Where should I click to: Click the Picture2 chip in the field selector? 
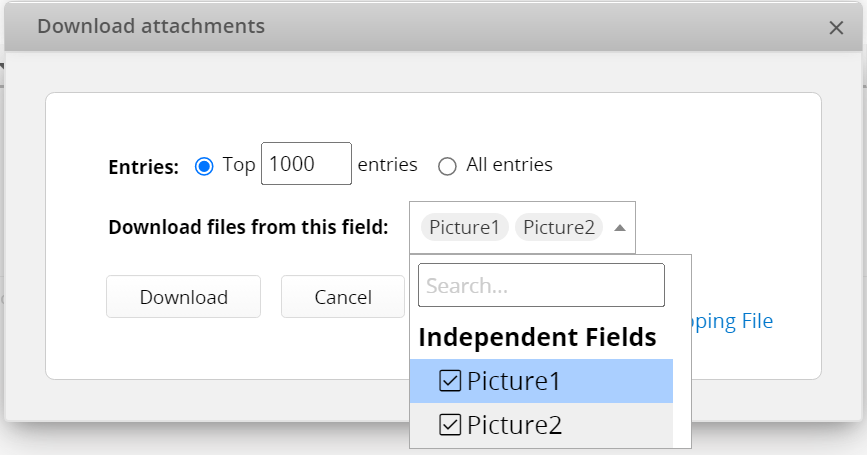tap(559, 227)
